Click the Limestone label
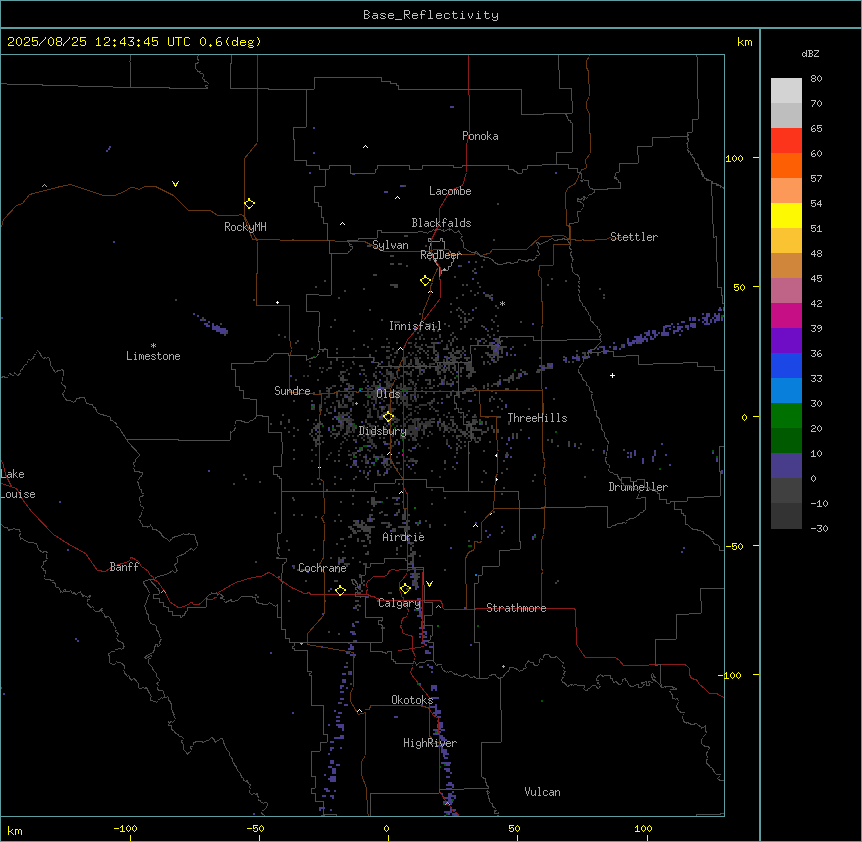The width and height of the screenshot is (862, 842). (x=153, y=356)
